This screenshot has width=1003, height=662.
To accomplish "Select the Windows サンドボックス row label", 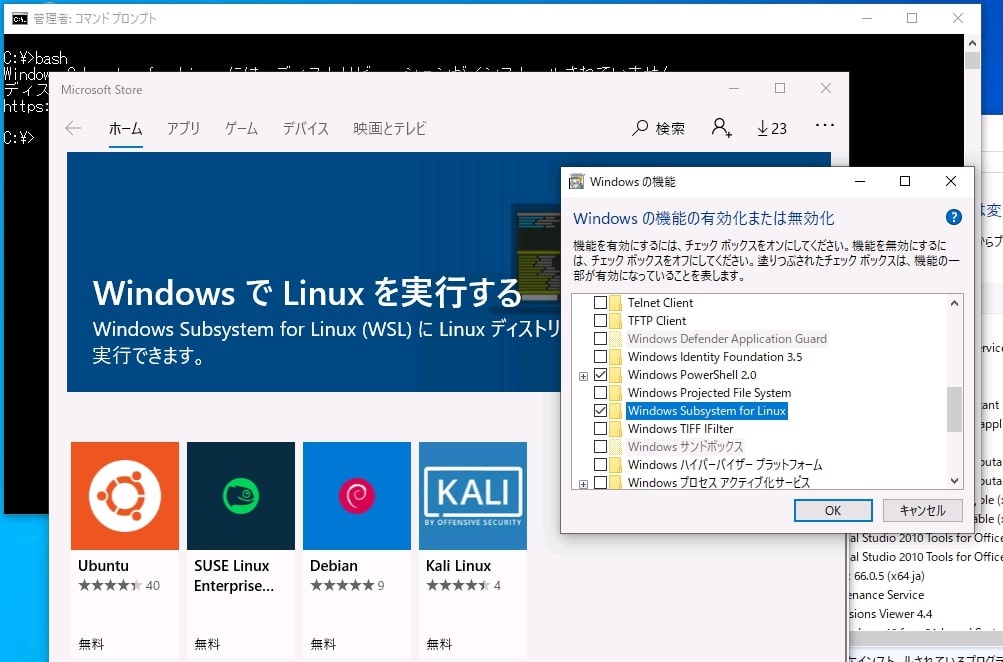I will (x=685, y=446).
